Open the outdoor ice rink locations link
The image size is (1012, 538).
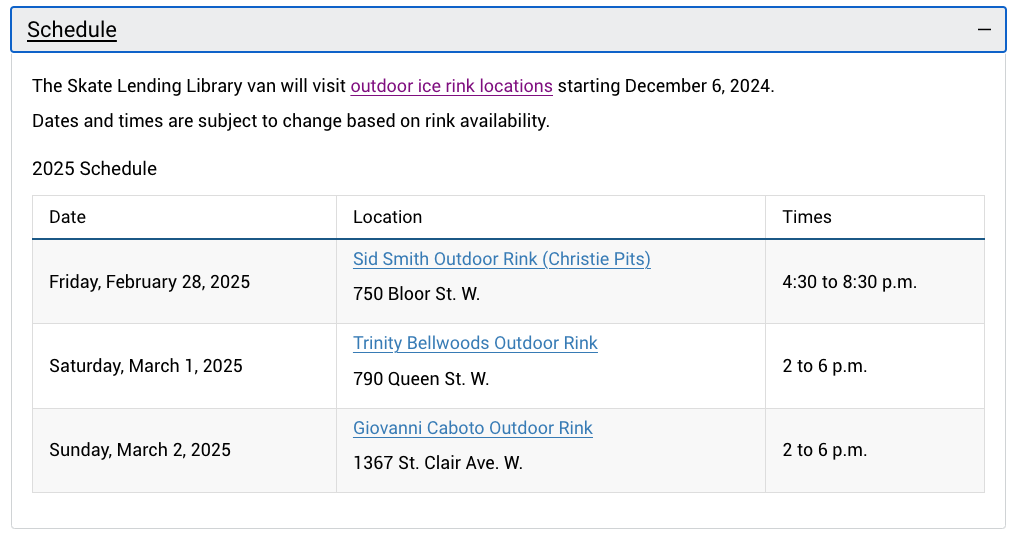[x=451, y=86]
